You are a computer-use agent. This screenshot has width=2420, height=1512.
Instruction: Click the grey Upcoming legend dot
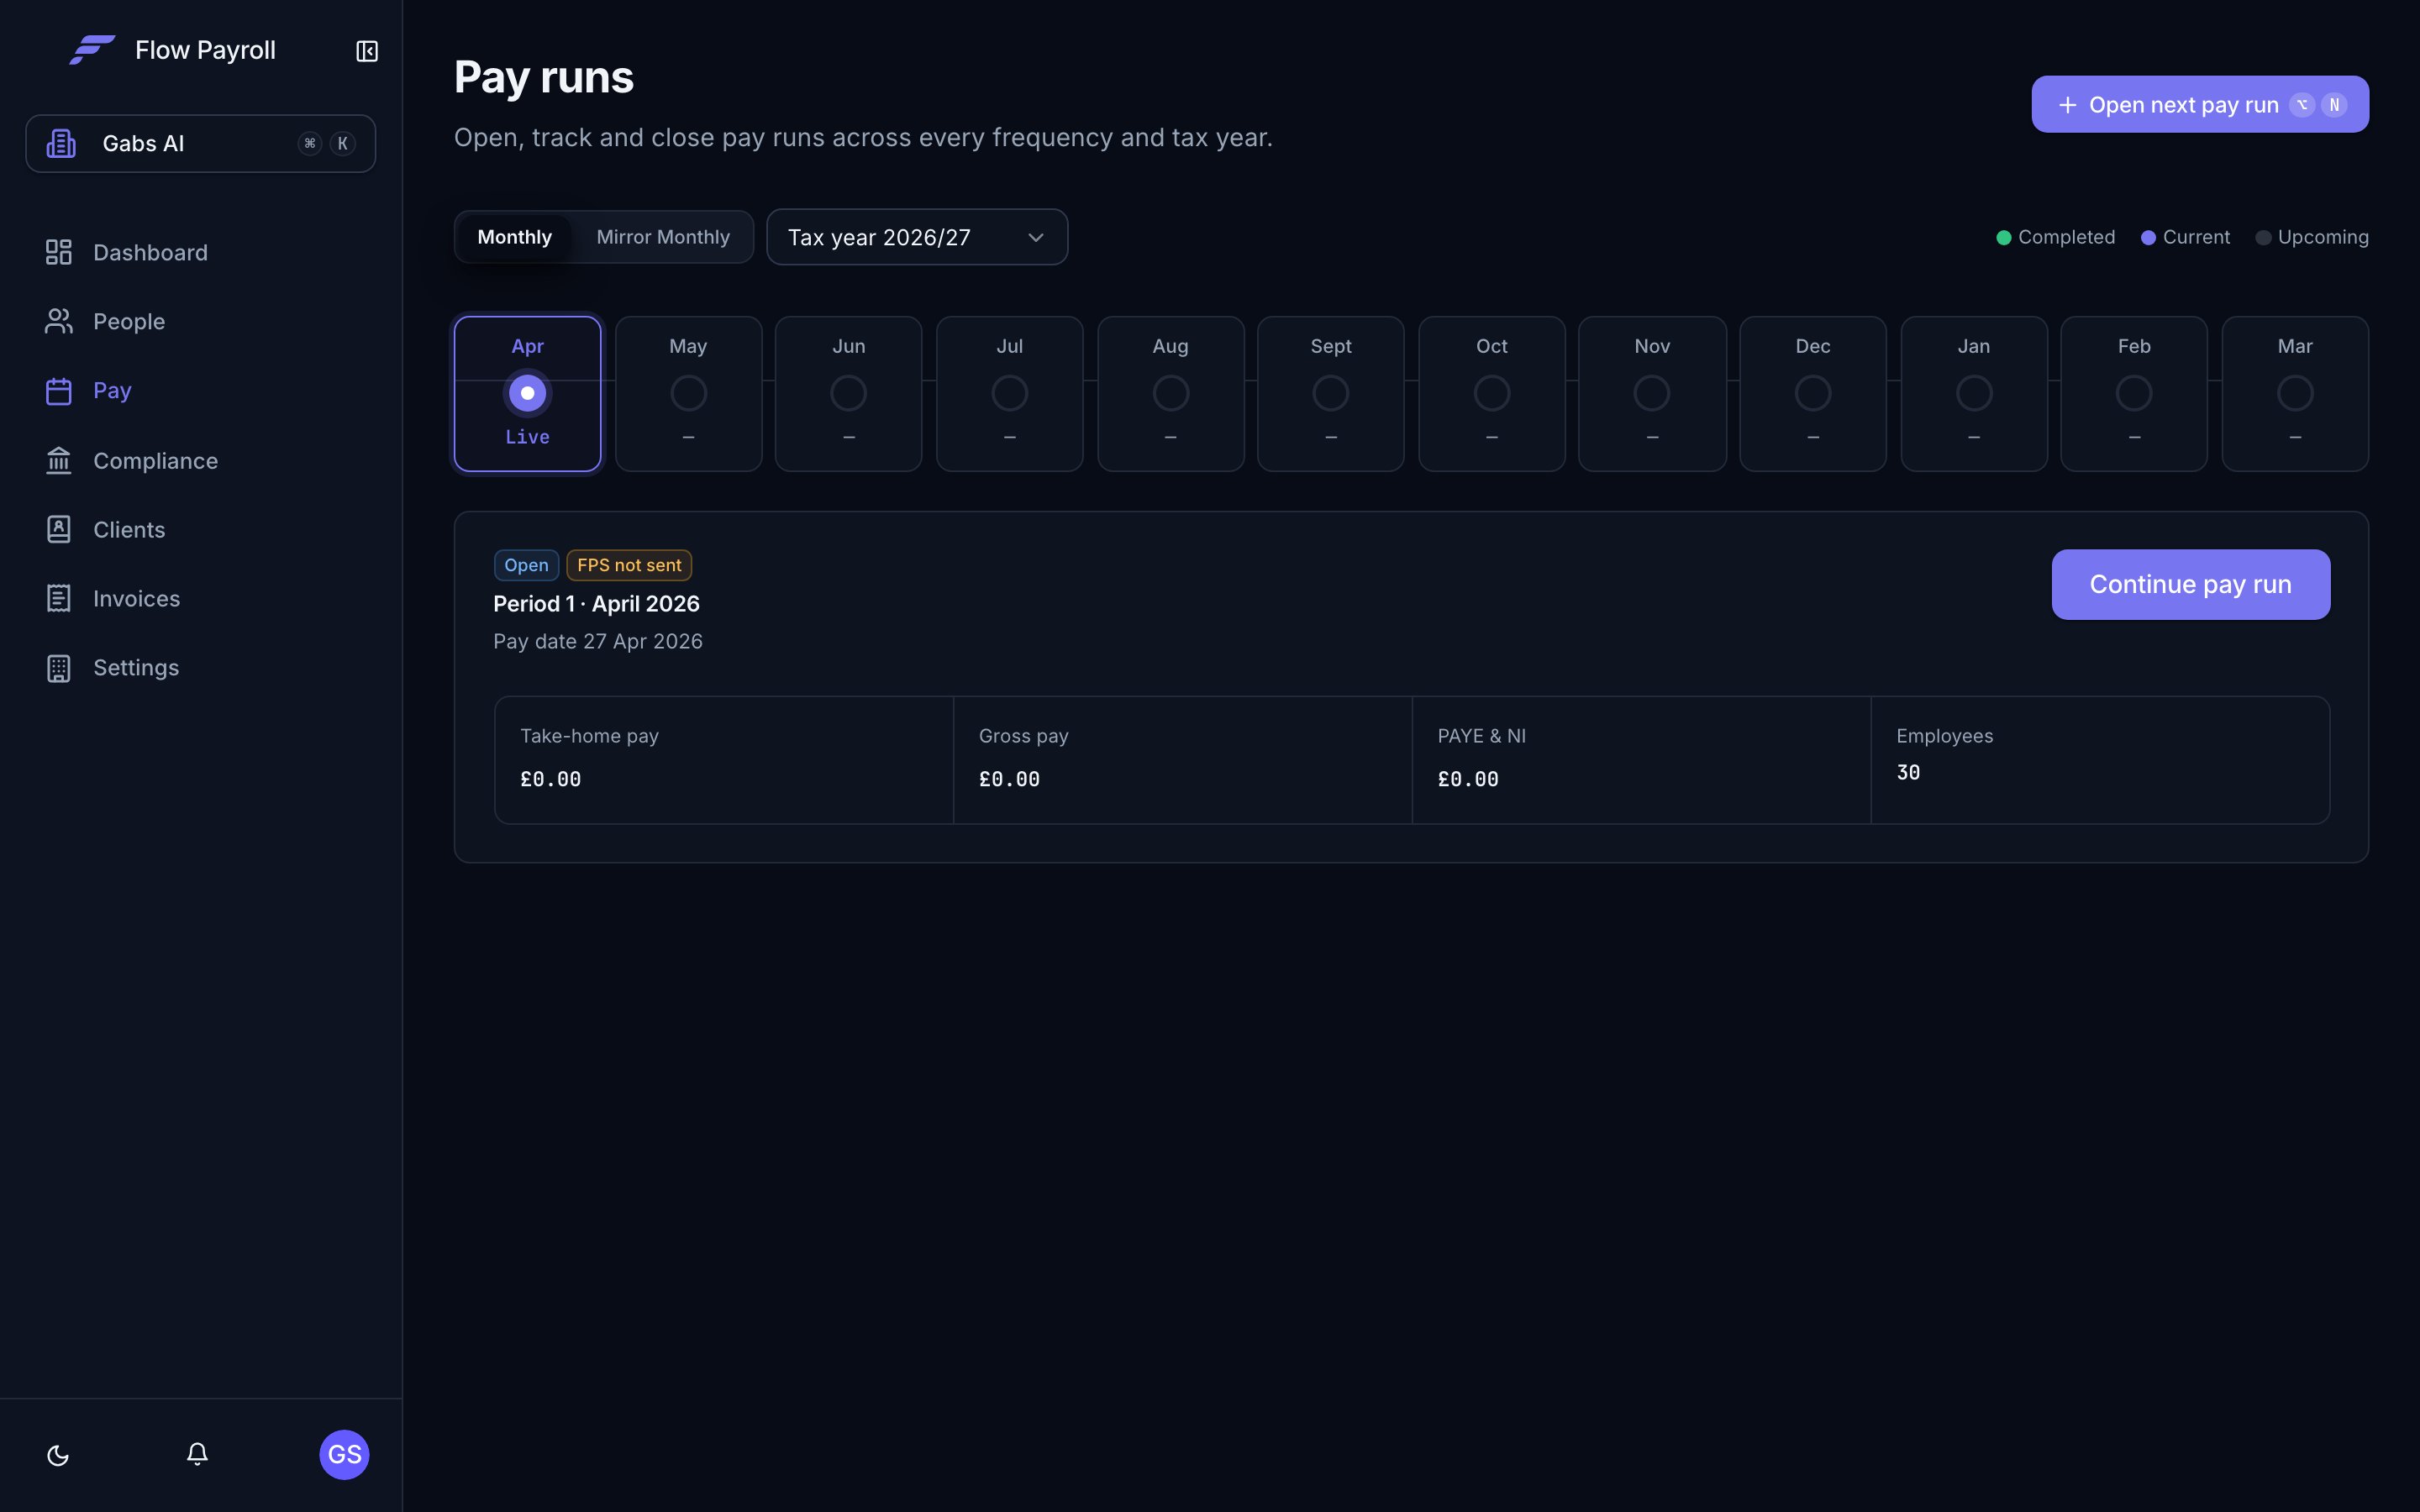[2263, 238]
